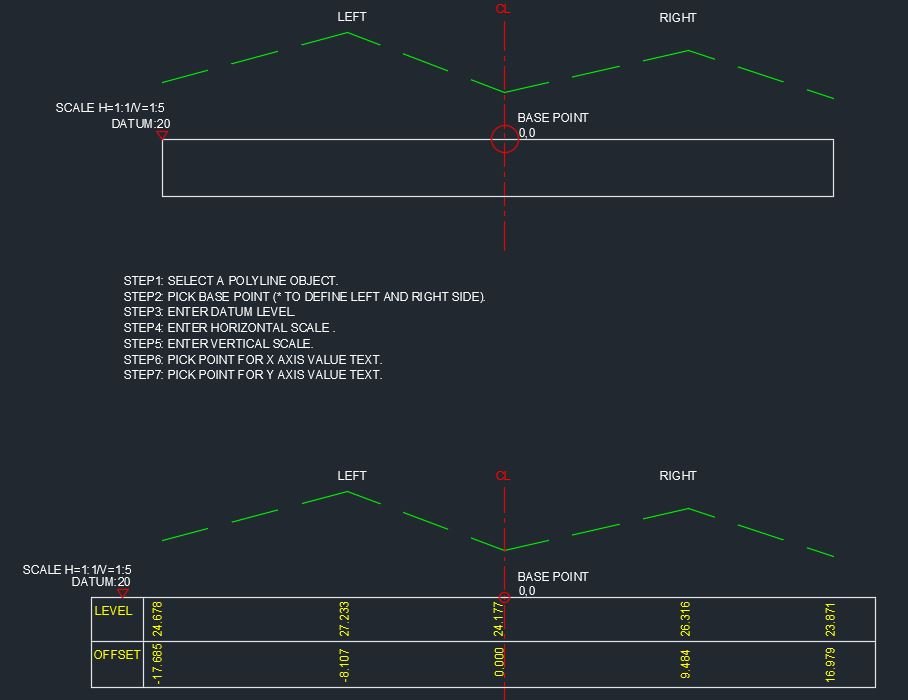Select the RIGHT label in the lower section
The height and width of the screenshot is (700, 908).
coord(678,476)
